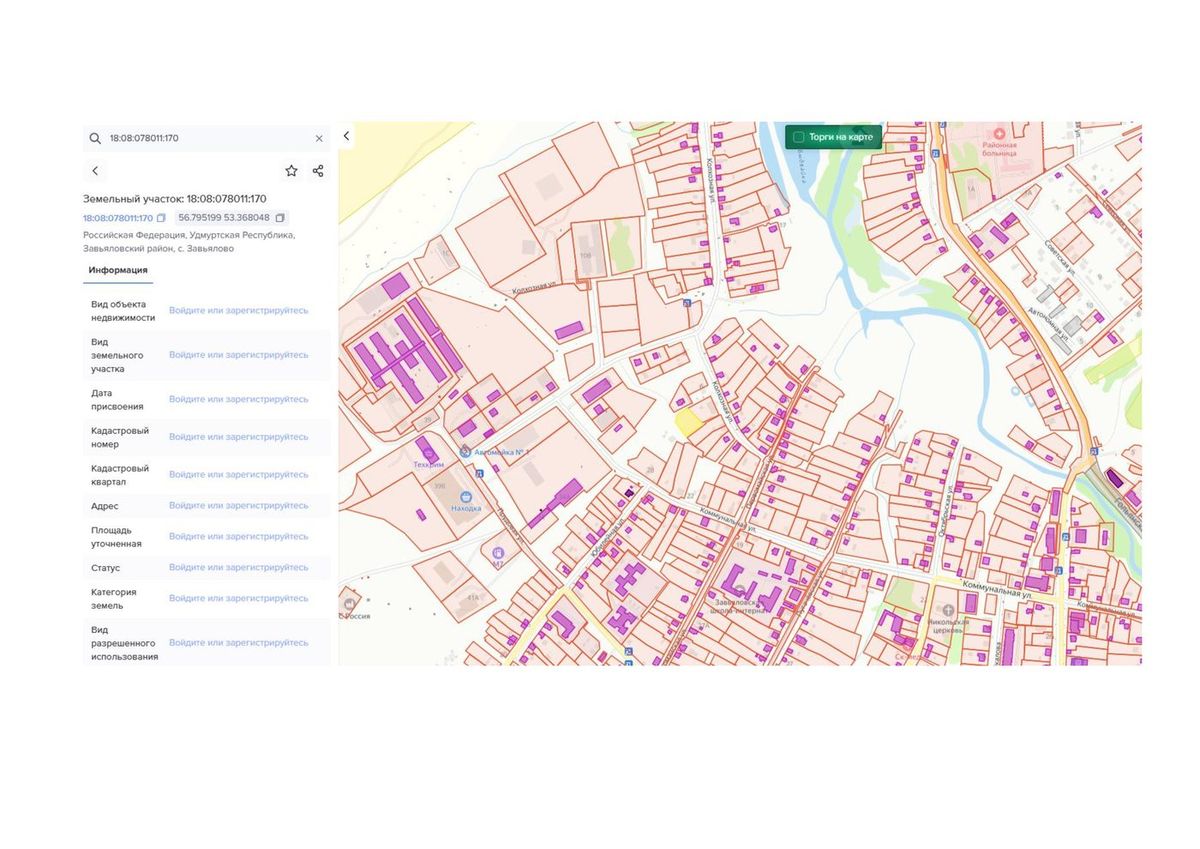
Task: Copy coordinates 56.795199 53.368048
Action: tap(280, 218)
